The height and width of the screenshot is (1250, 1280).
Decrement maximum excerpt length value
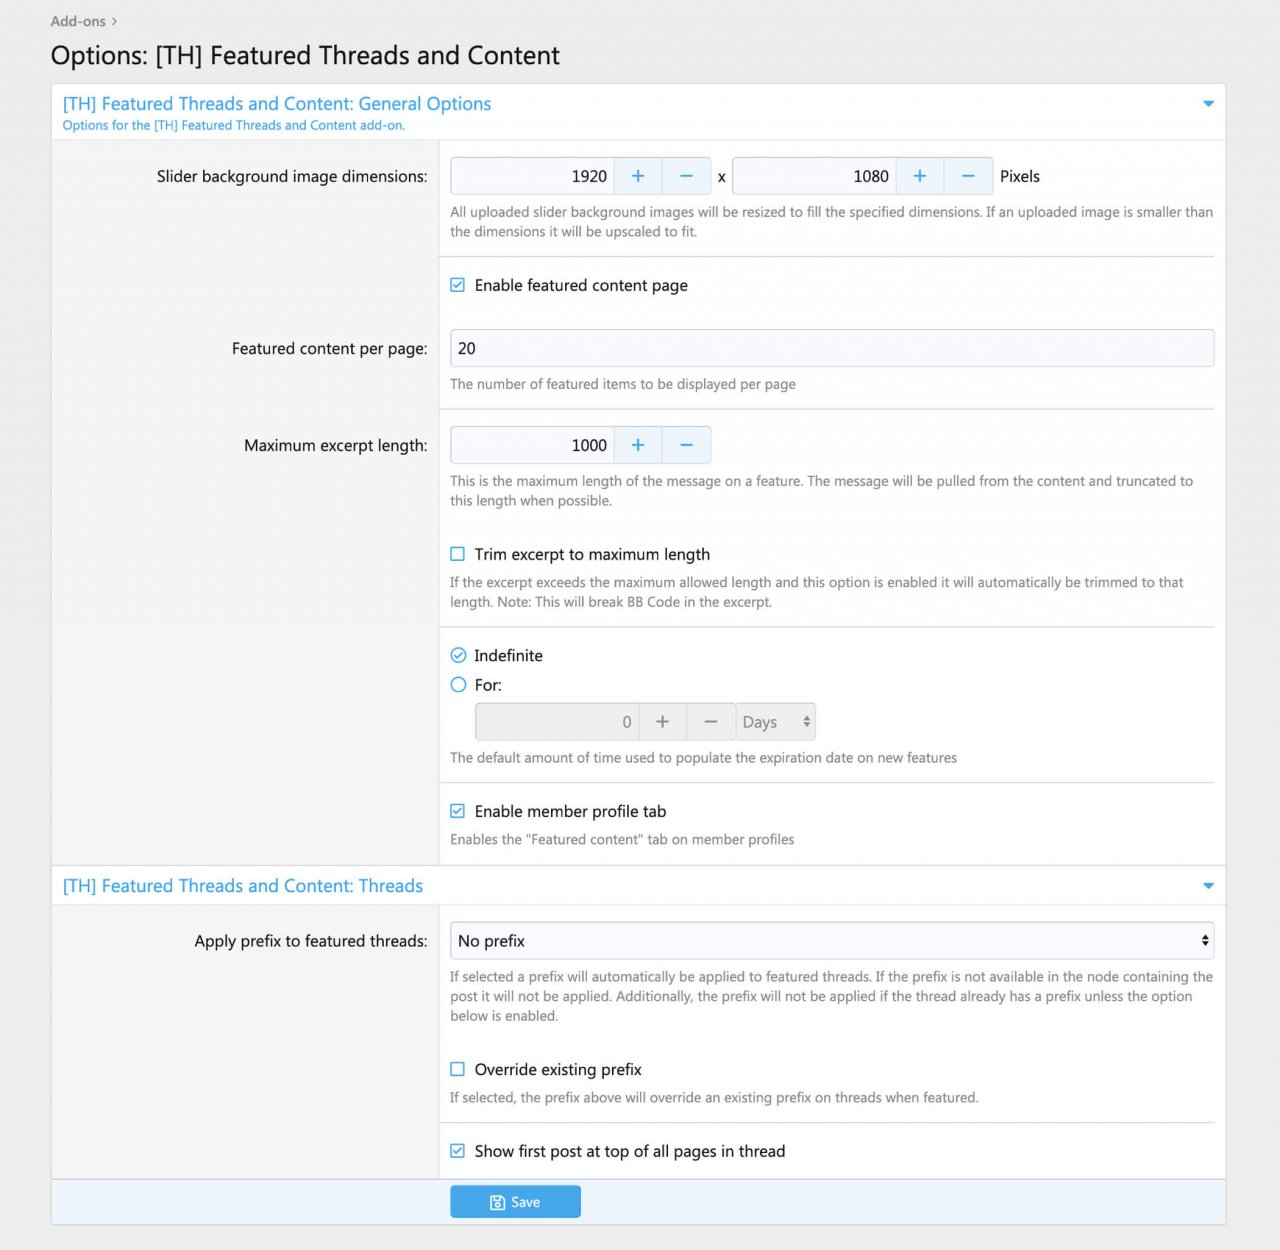[x=687, y=445]
